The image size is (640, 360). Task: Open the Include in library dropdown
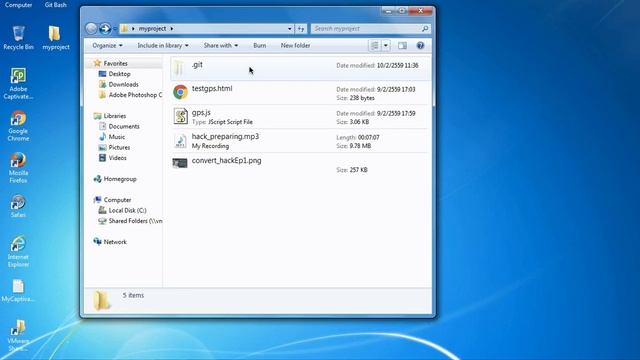click(163, 46)
